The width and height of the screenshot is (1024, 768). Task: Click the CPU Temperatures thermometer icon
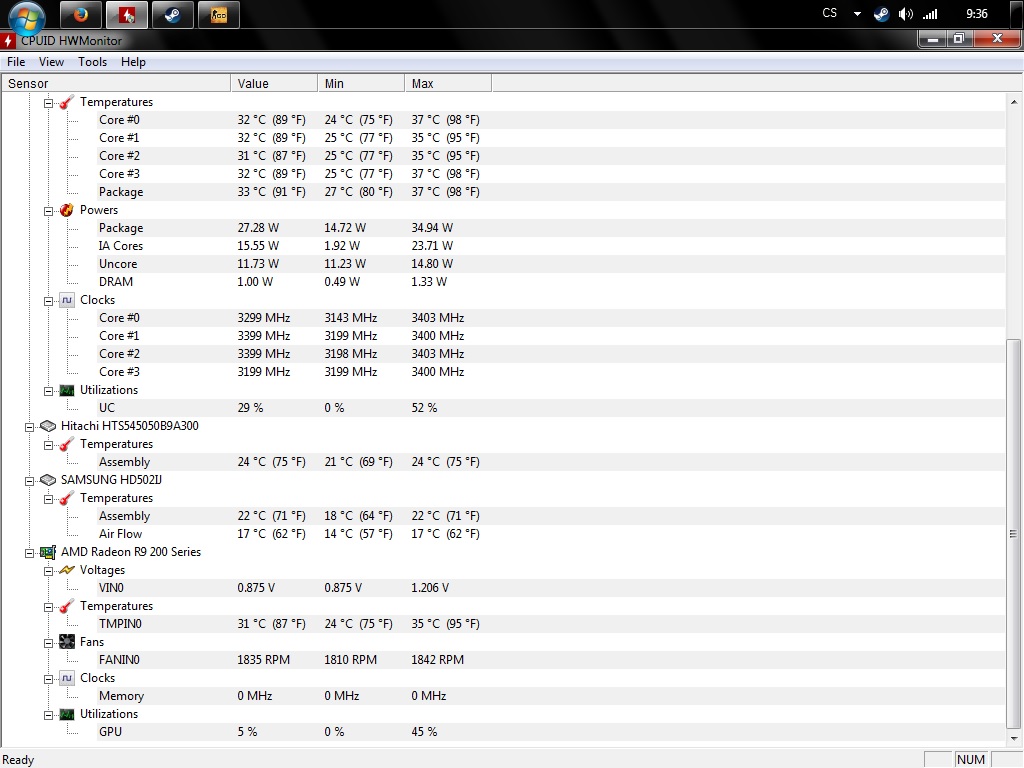point(67,103)
